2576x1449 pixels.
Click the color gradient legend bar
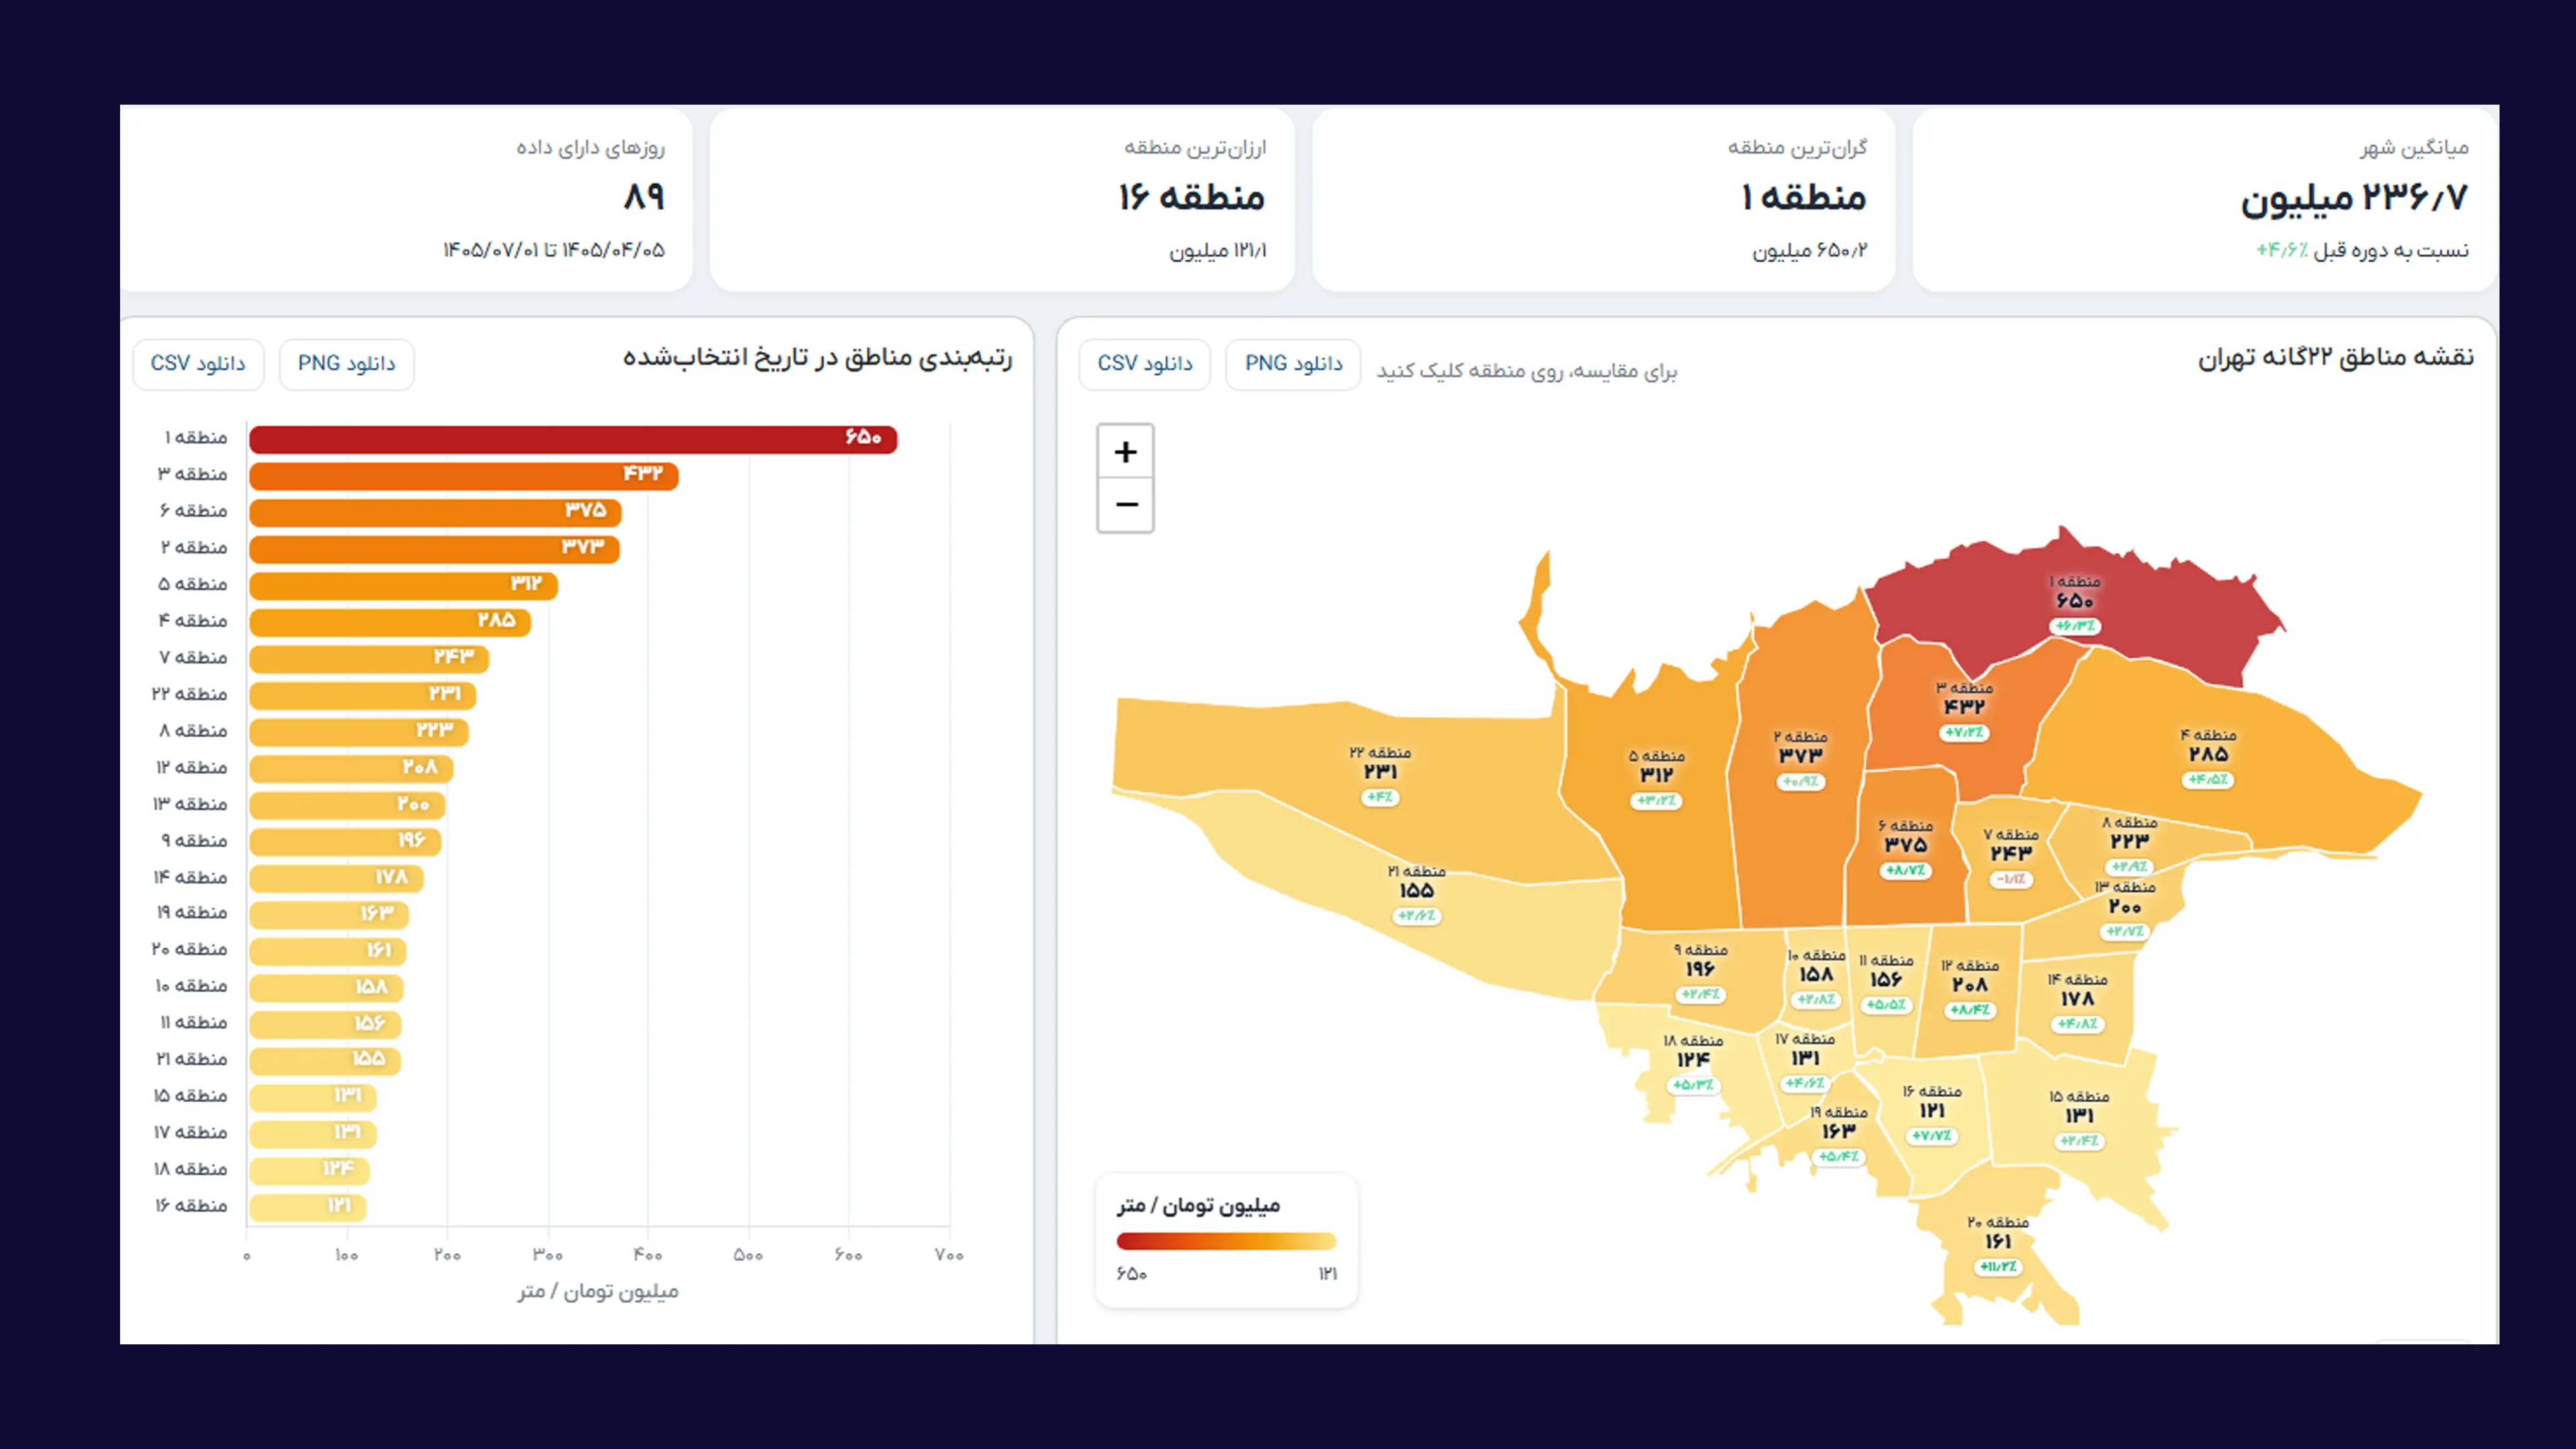(1226, 1241)
